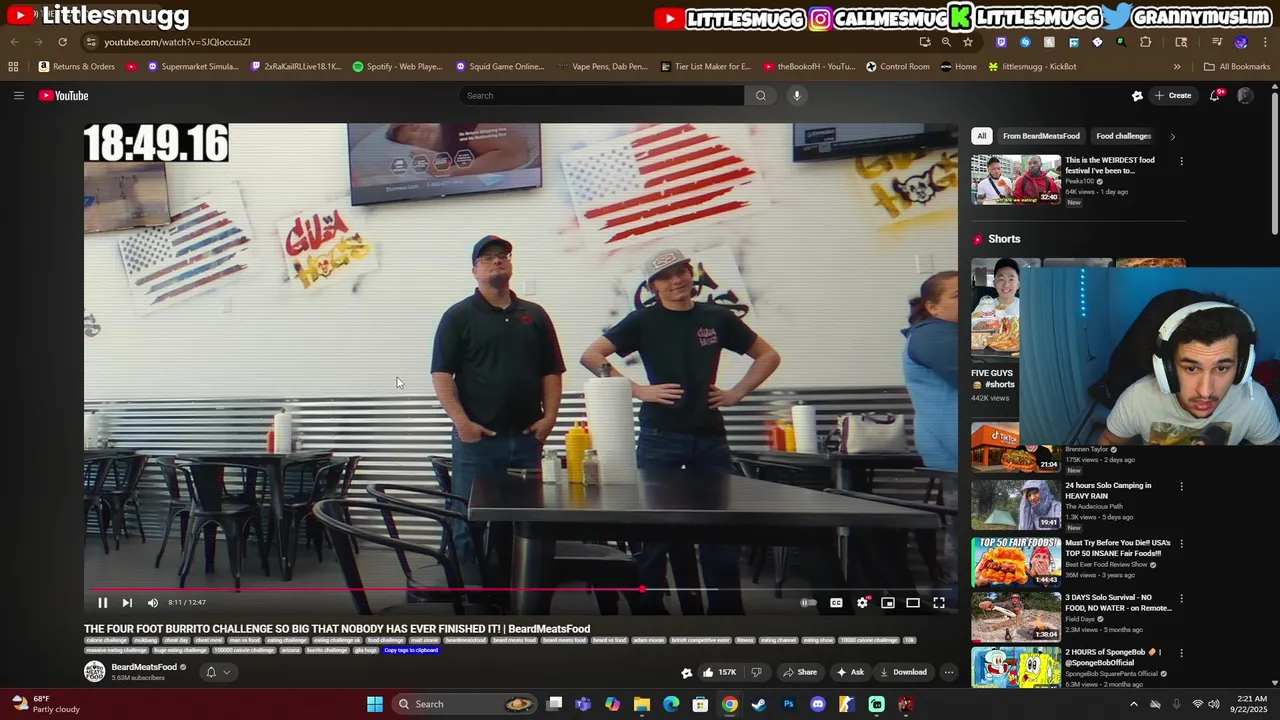Open All Bookmarks folder
The image size is (1280, 720).
(x=1237, y=67)
